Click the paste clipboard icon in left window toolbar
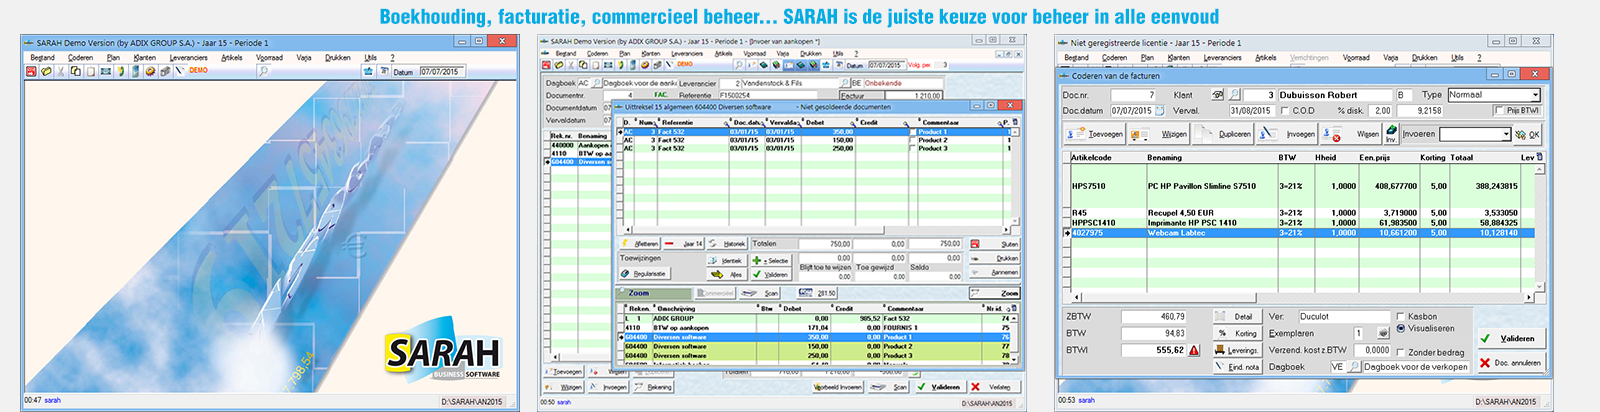 (91, 71)
